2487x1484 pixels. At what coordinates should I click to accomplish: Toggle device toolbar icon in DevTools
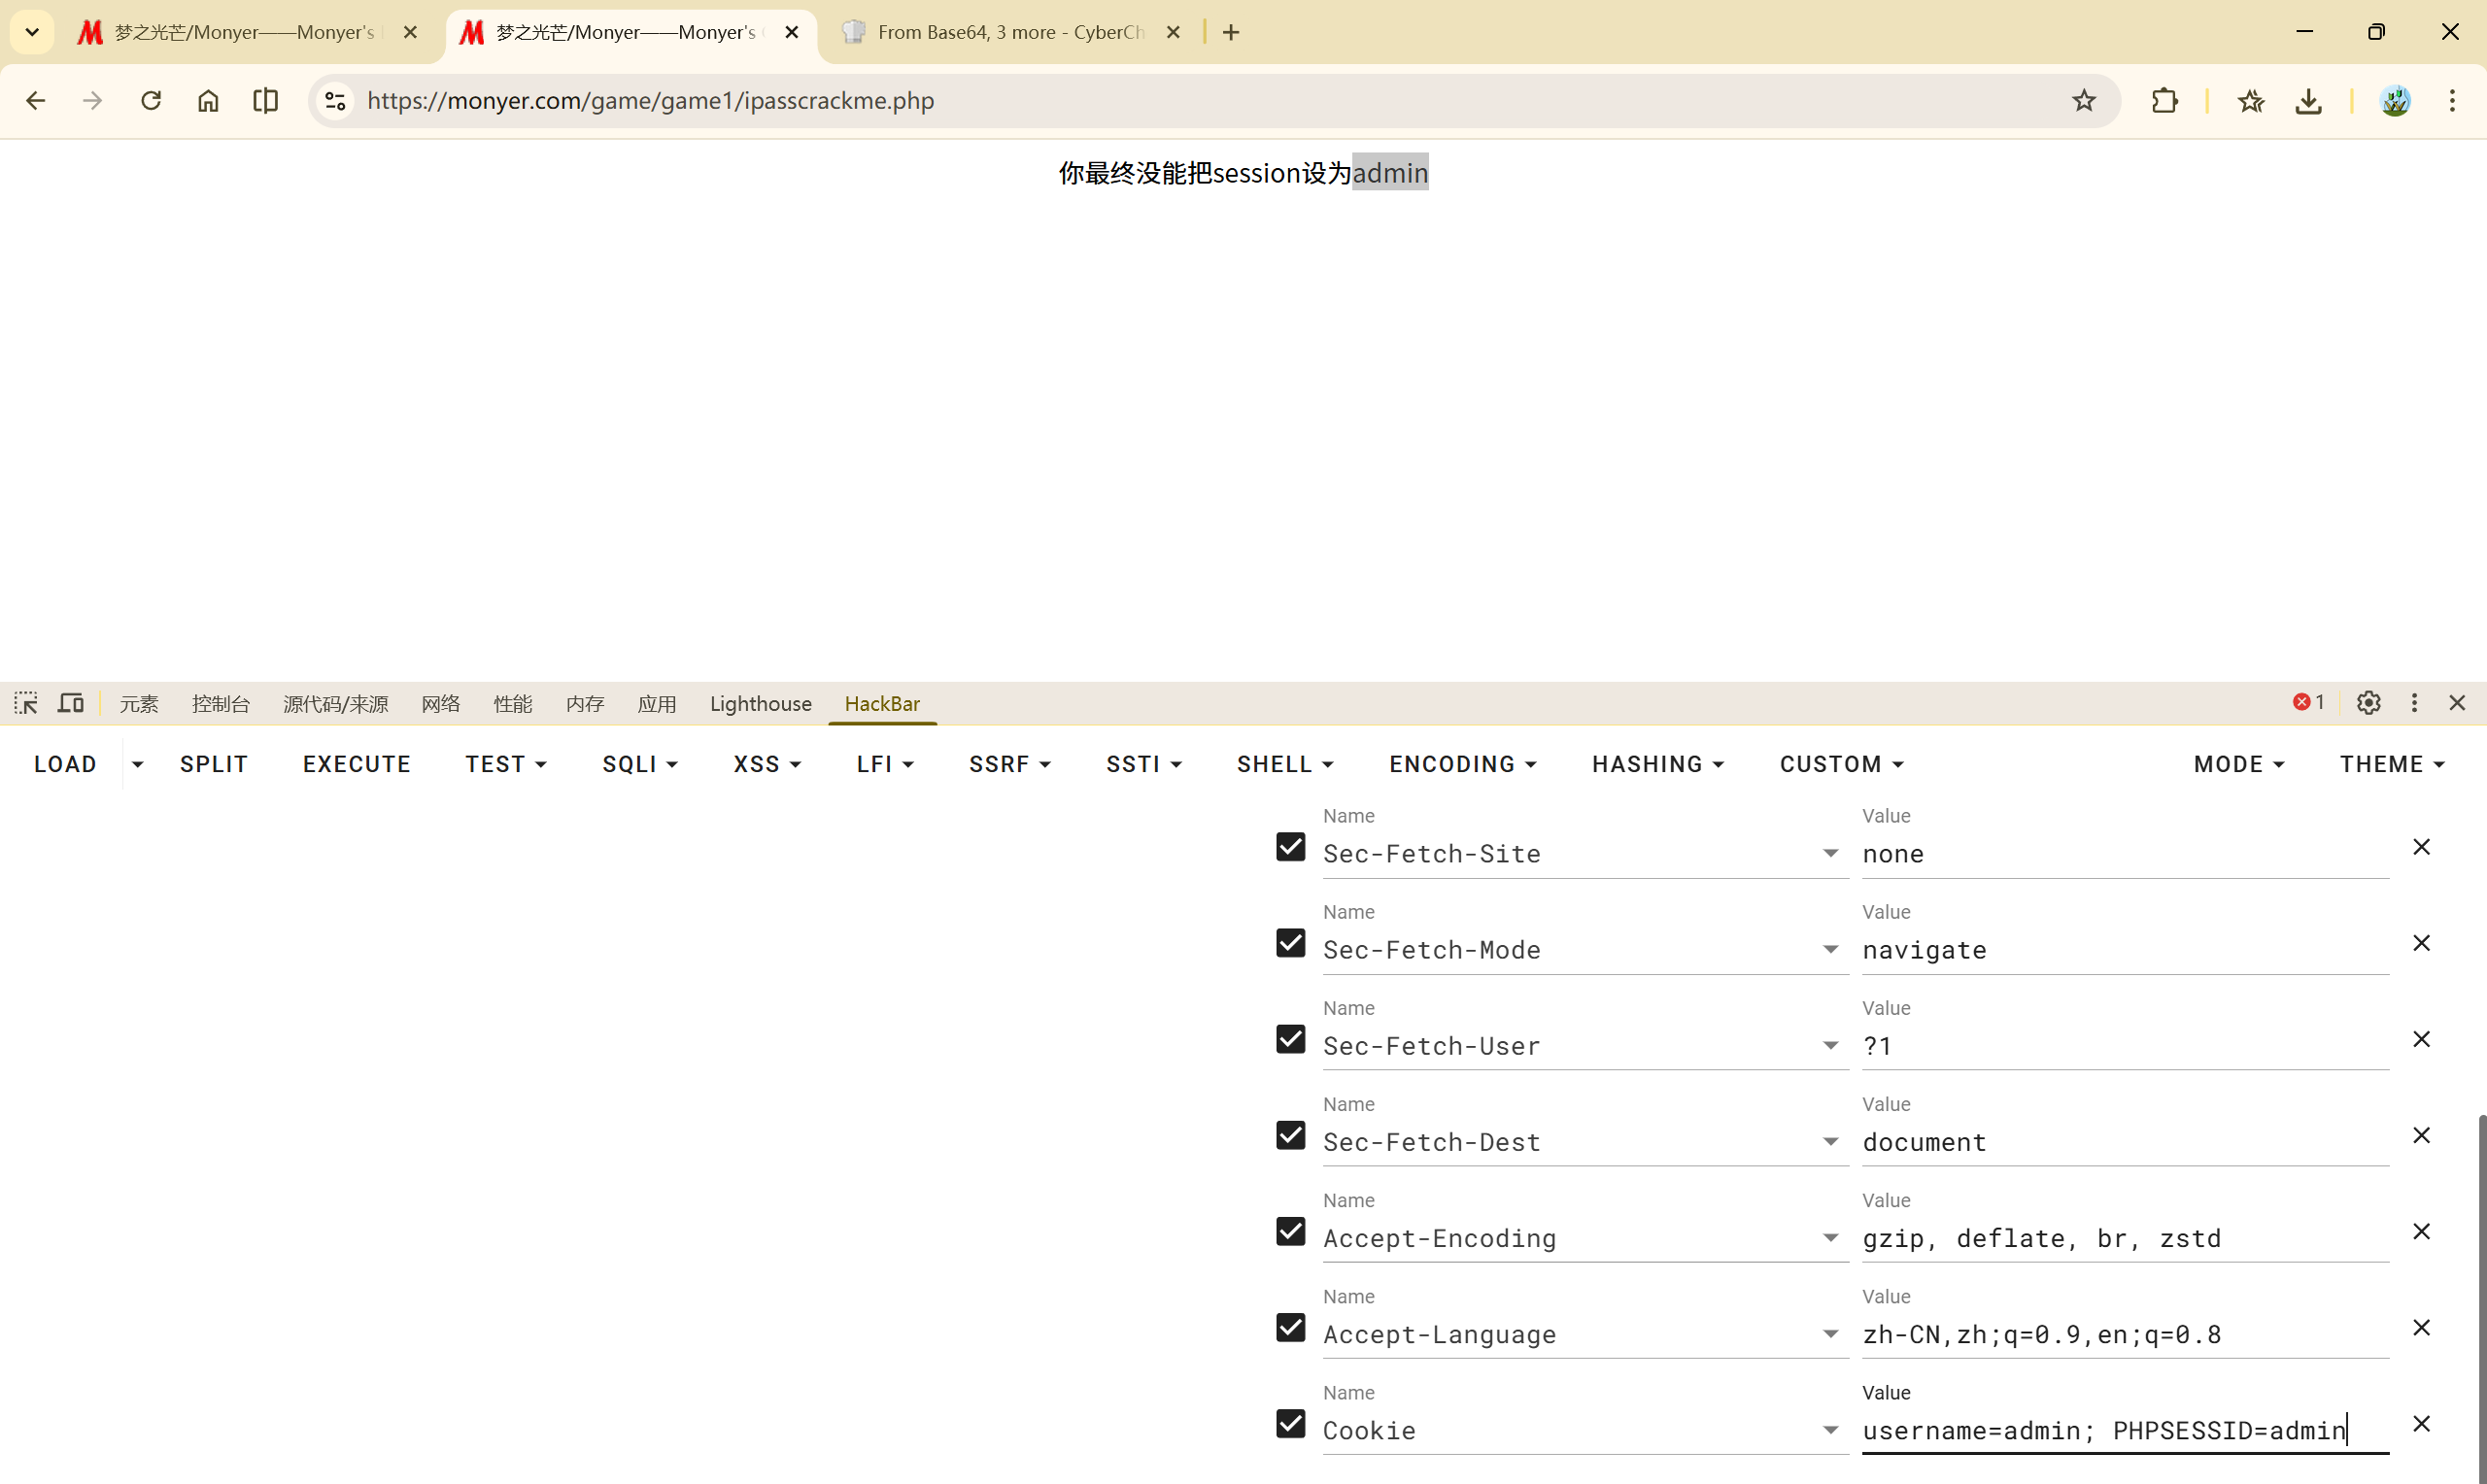point(70,703)
